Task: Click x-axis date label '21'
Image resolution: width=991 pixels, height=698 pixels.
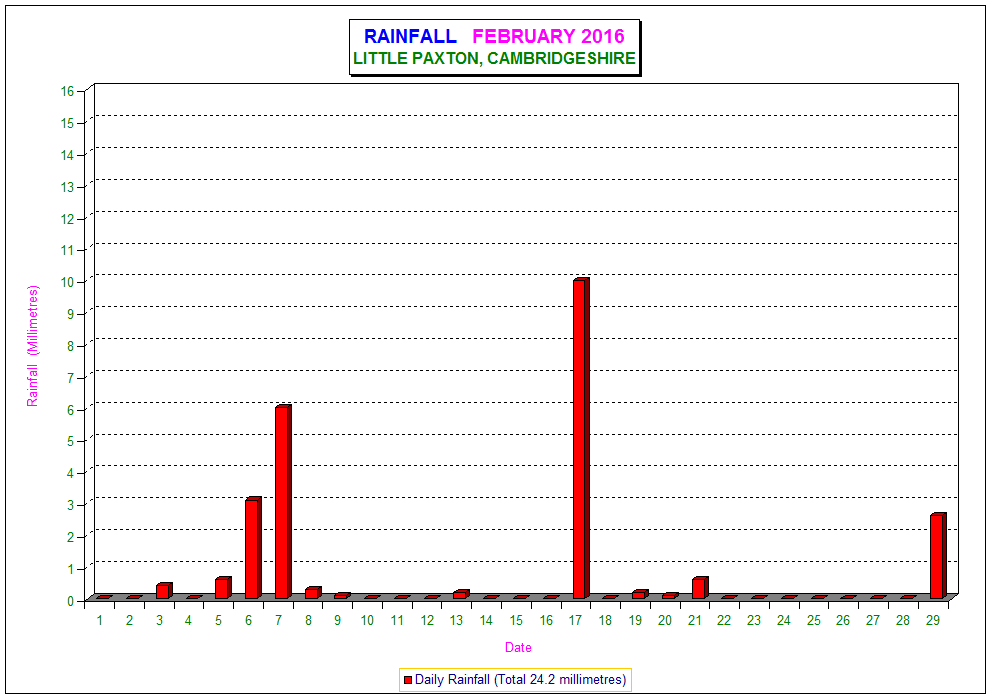Action: [x=695, y=620]
